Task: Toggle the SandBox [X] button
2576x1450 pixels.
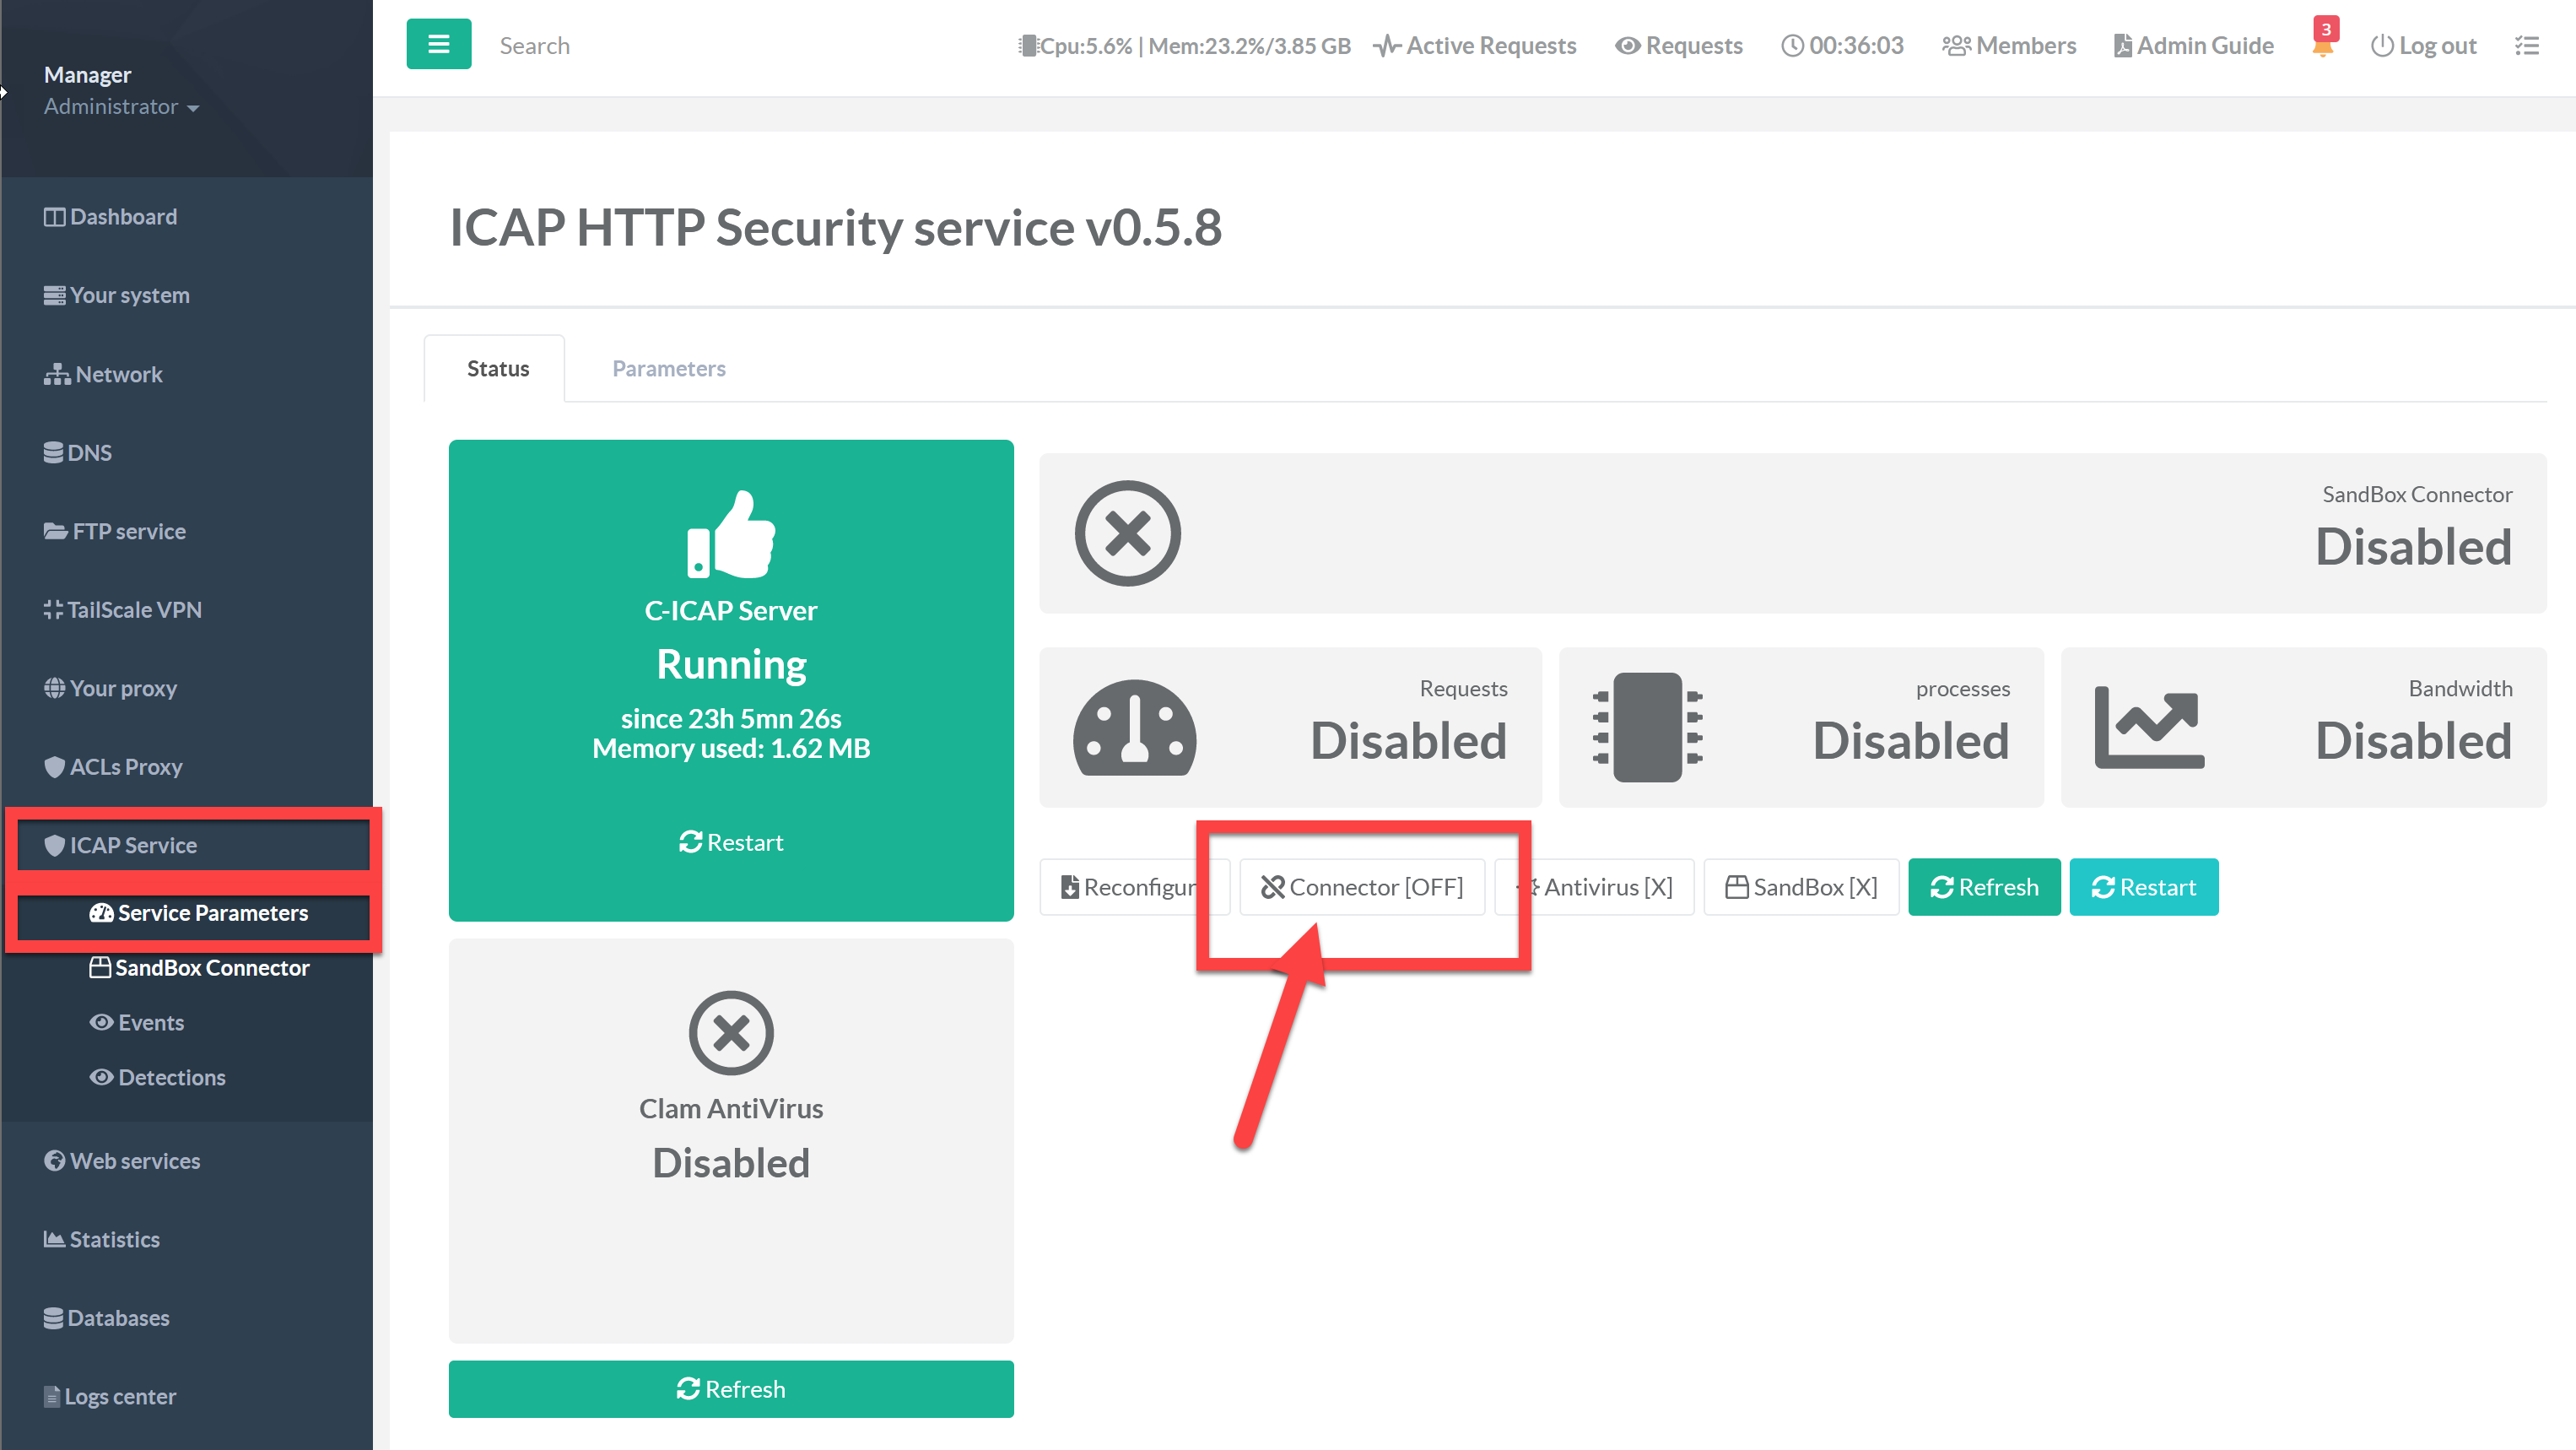Action: (1801, 887)
